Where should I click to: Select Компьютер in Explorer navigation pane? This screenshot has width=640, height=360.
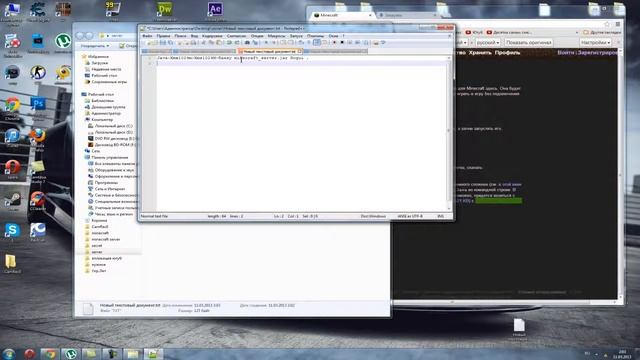[102, 119]
